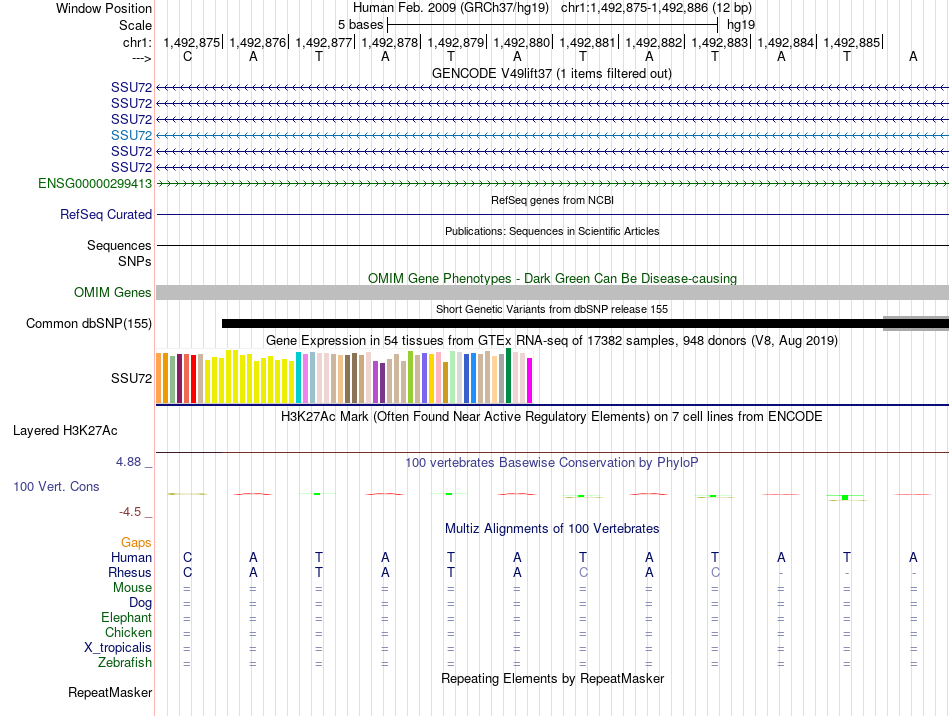Click the H3K27Ac Mark ENCODE track title
The width and height of the screenshot is (950, 716).
(x=552, y=417)
